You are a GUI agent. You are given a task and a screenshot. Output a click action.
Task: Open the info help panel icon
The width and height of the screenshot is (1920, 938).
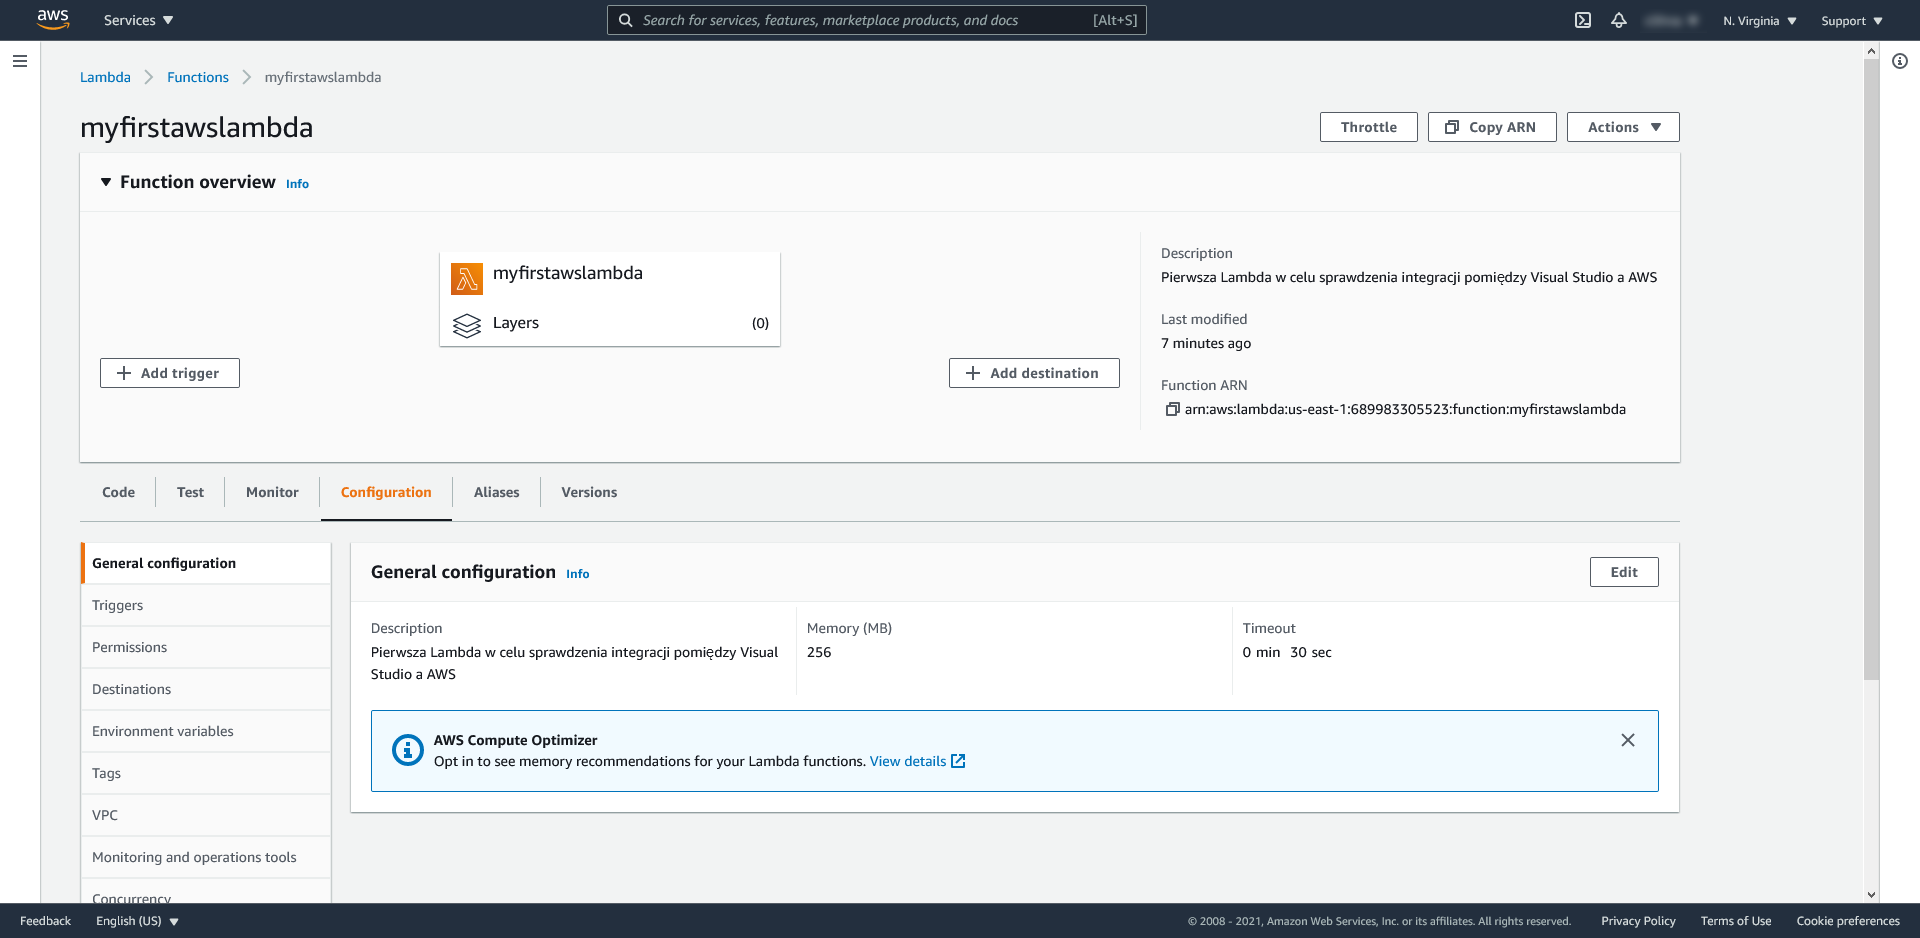click(1900, 61)
